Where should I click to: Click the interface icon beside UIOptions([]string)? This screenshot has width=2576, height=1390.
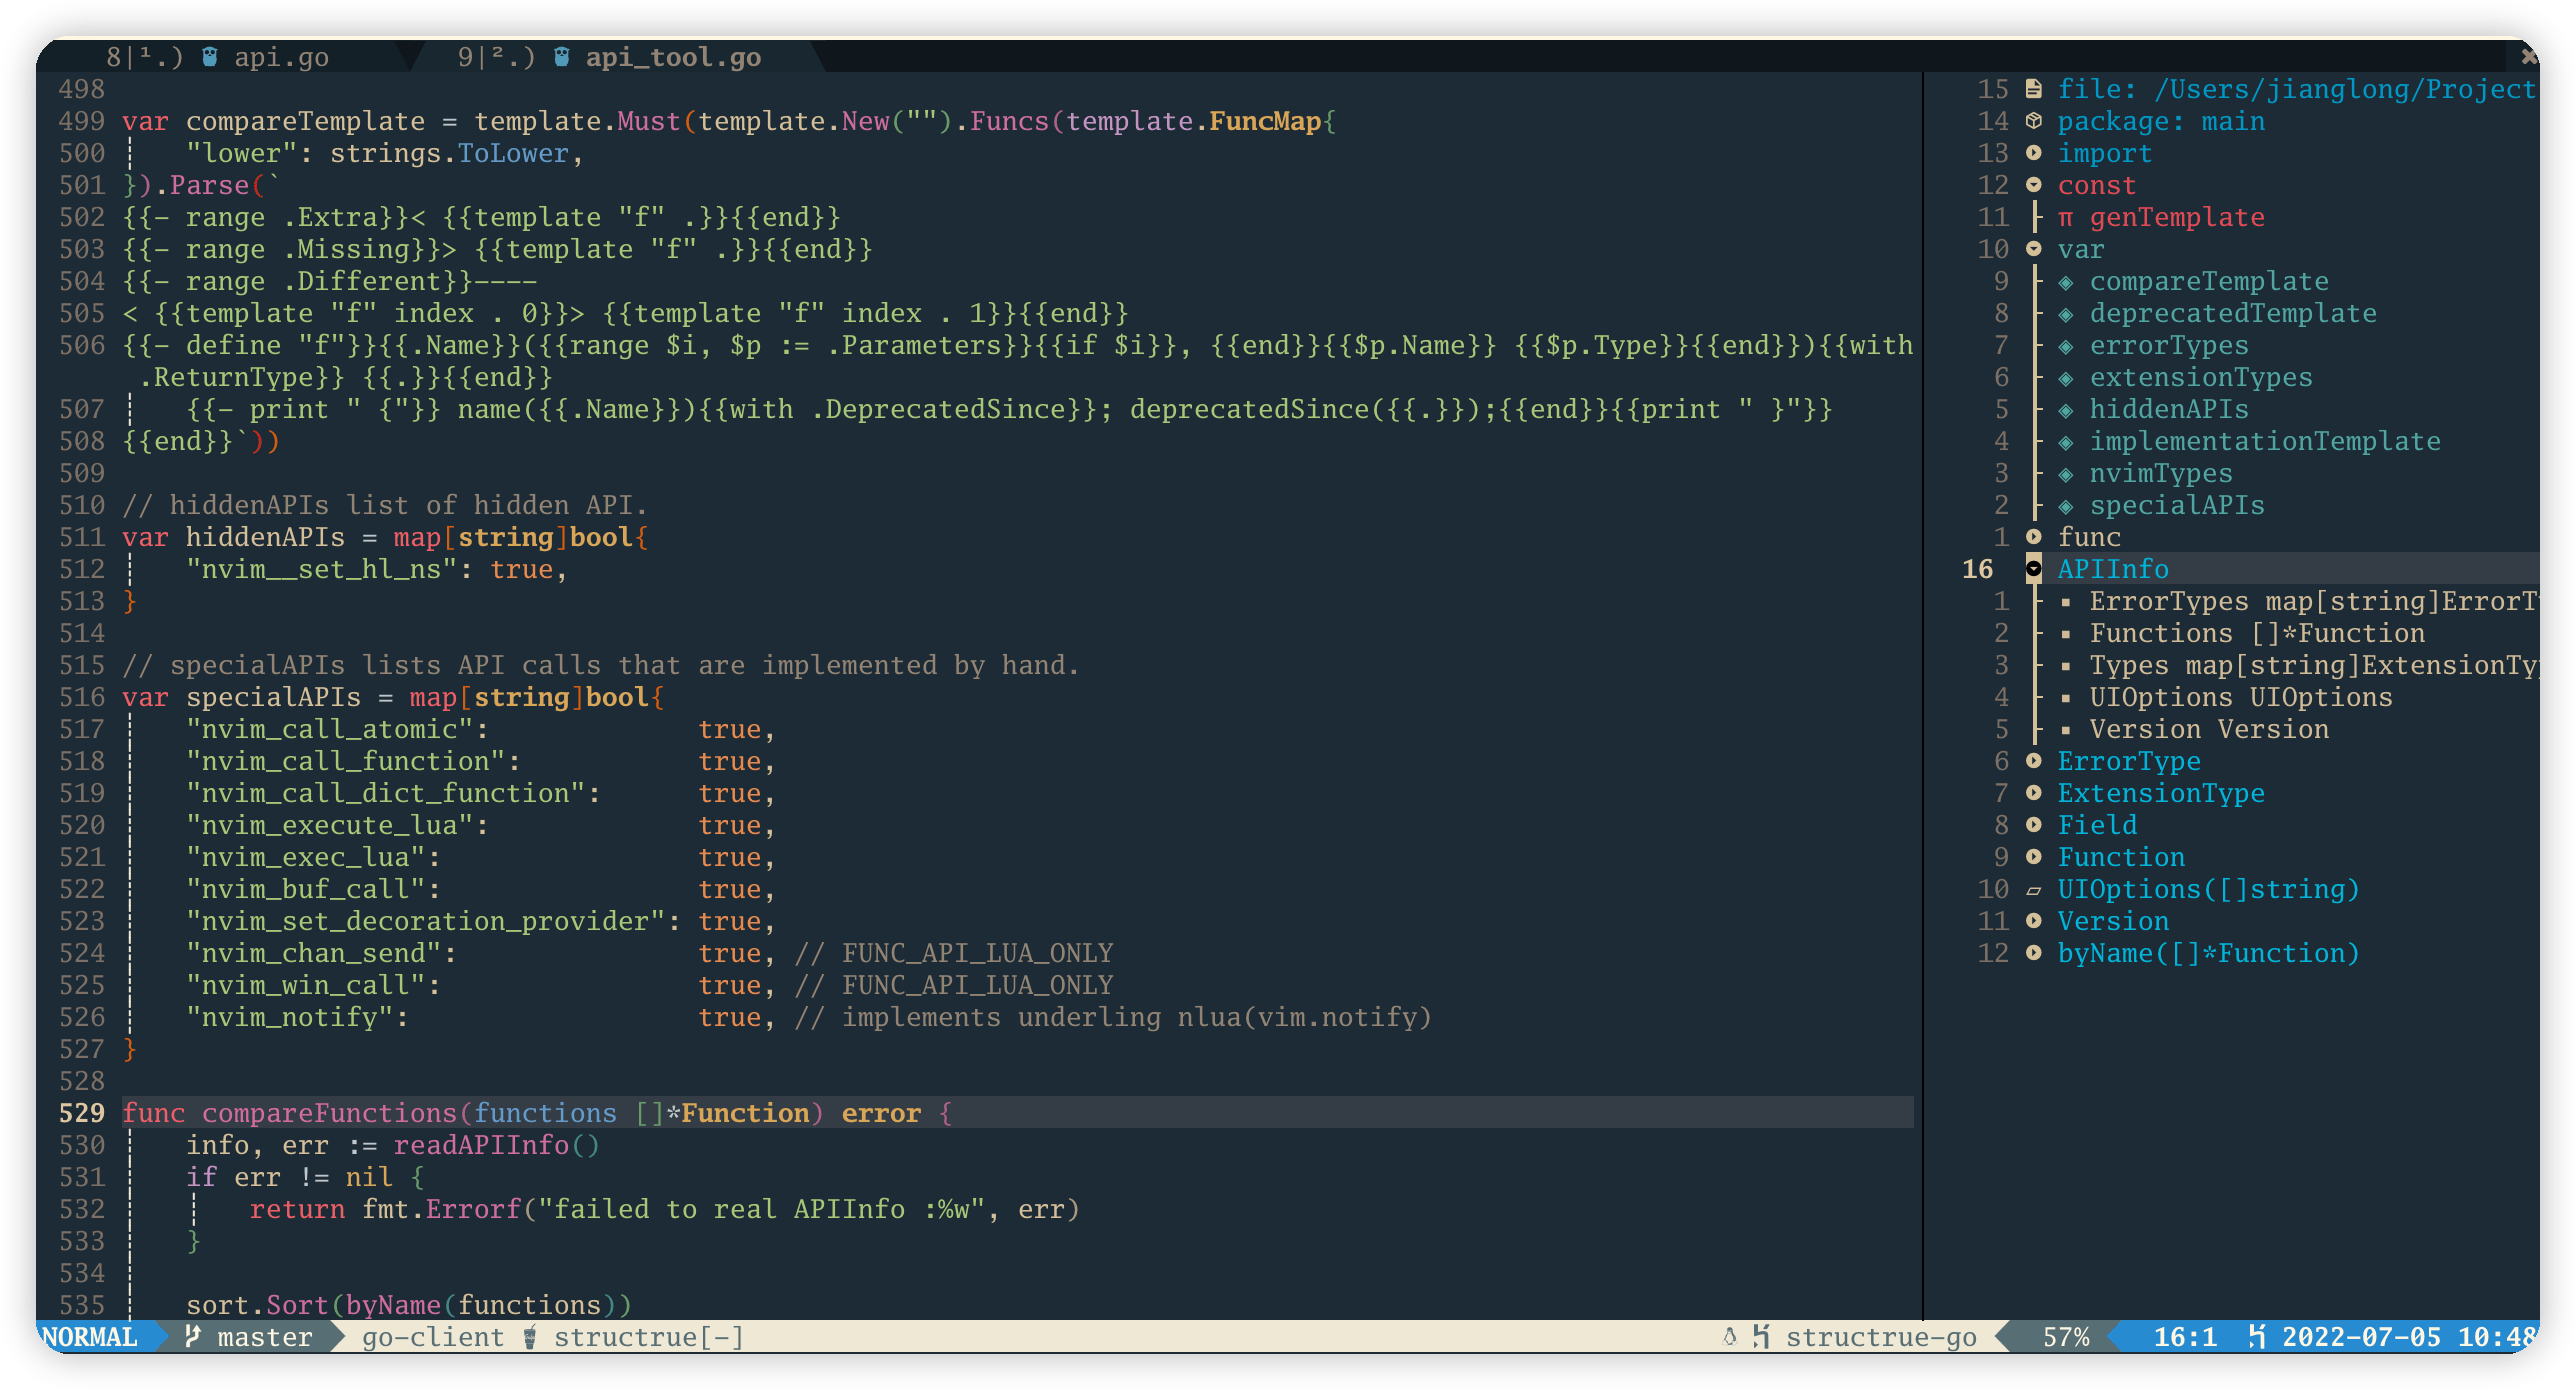[x=2033, y=889]
